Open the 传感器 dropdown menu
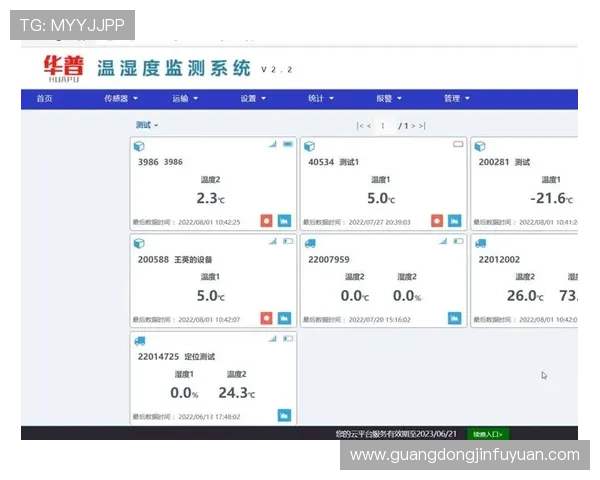 click(x=121, y=98)
